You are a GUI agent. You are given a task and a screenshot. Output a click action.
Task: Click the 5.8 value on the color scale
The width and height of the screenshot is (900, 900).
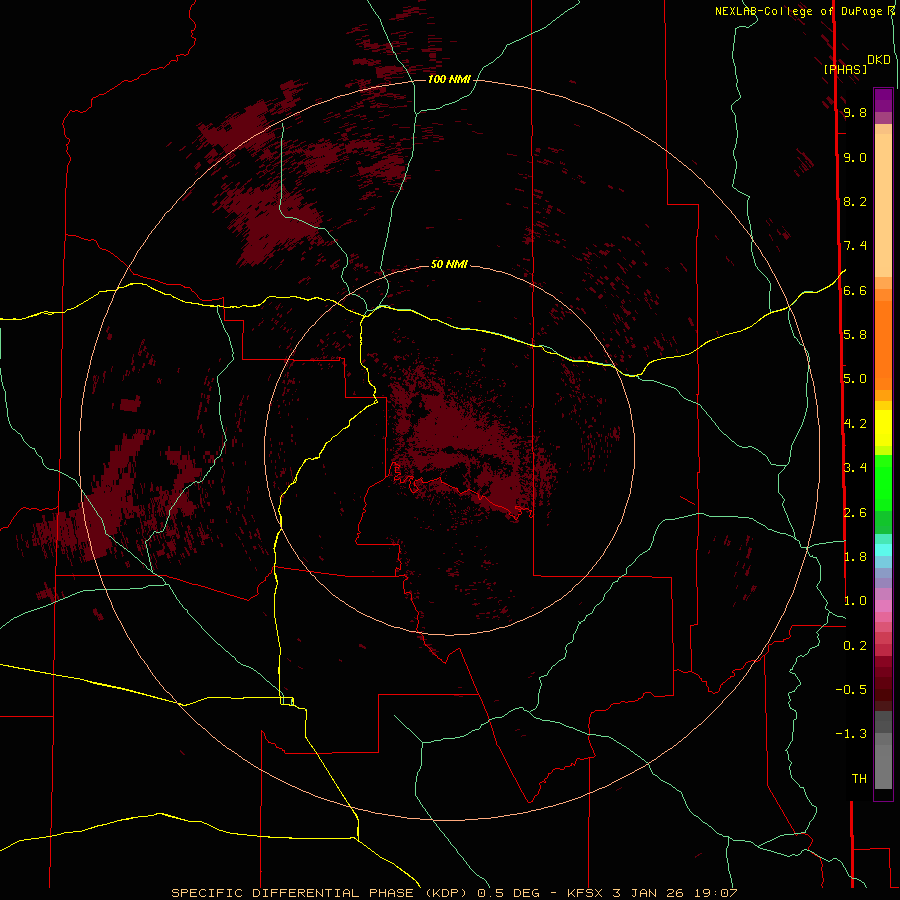[855, 335]
